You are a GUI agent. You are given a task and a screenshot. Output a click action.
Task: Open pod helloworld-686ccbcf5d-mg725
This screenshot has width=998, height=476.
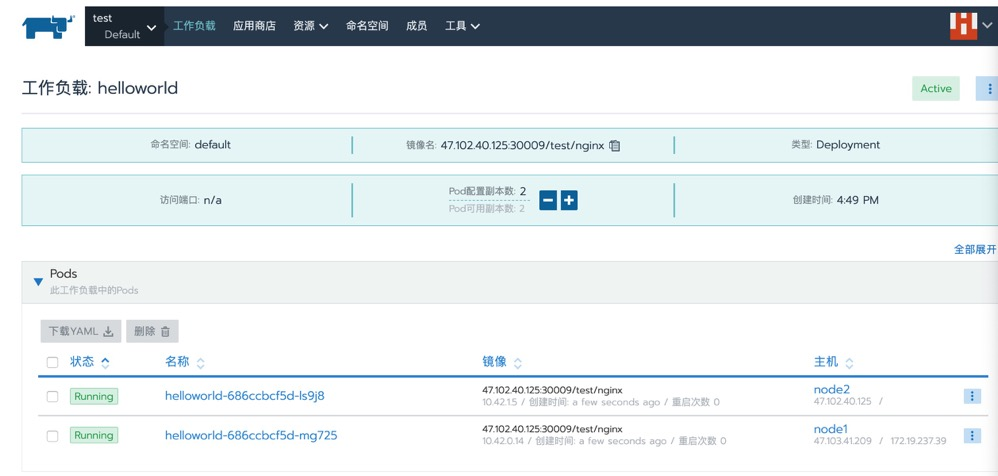[251, 435]
